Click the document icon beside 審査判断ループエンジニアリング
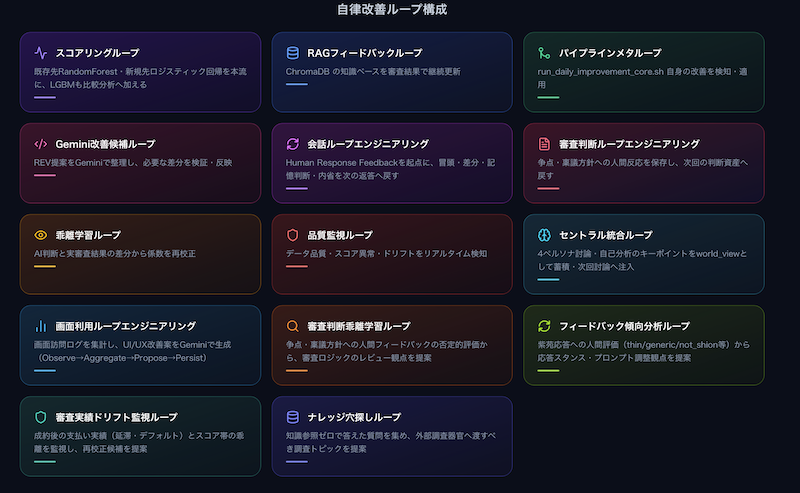 [544, 144]
